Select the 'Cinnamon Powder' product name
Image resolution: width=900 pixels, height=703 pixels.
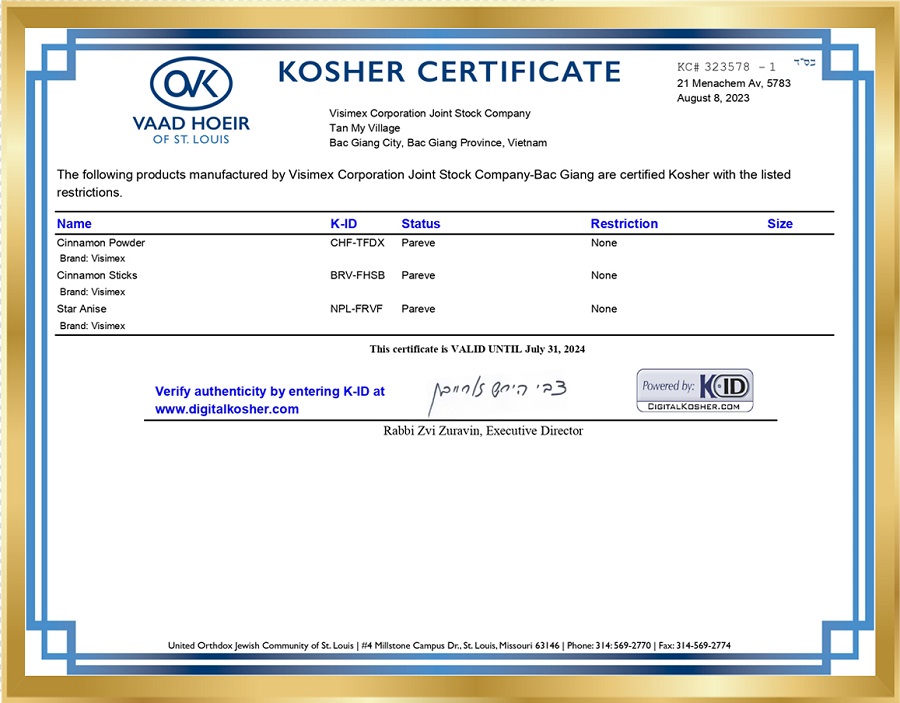100,243
